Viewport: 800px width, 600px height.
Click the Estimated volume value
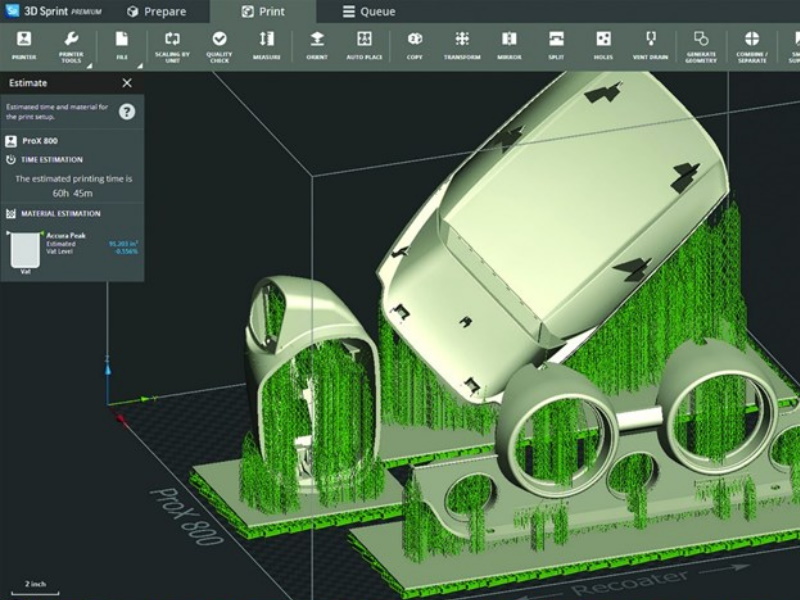(123, 244)
